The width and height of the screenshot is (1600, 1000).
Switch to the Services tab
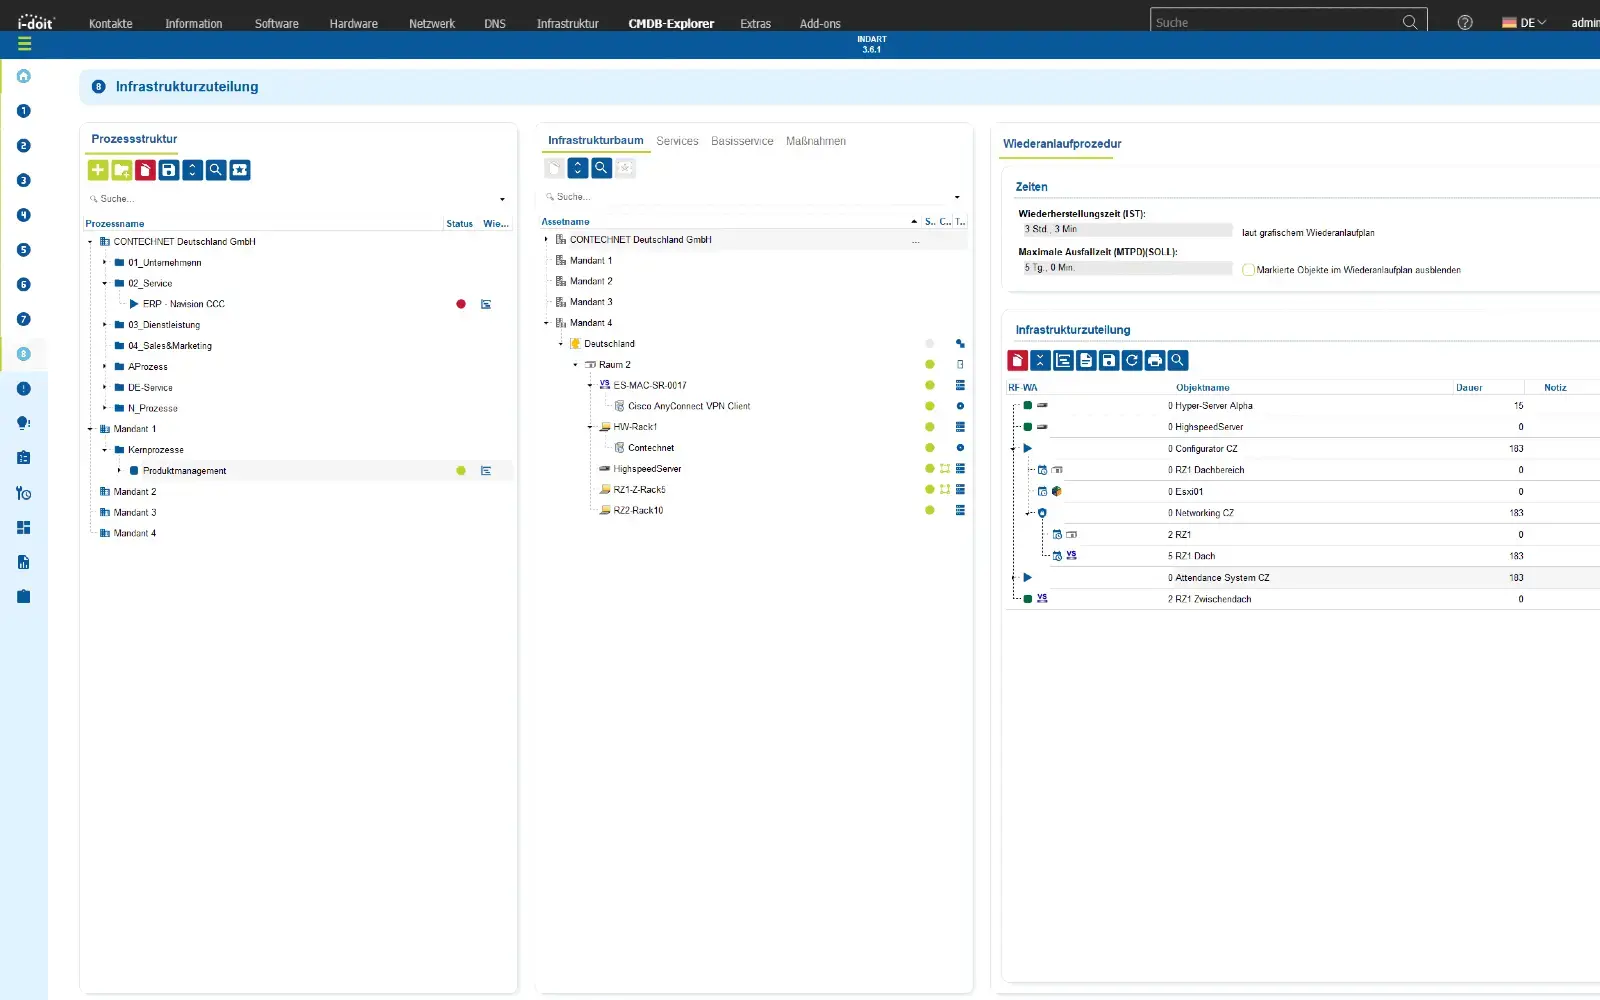(x=677, y=141)
